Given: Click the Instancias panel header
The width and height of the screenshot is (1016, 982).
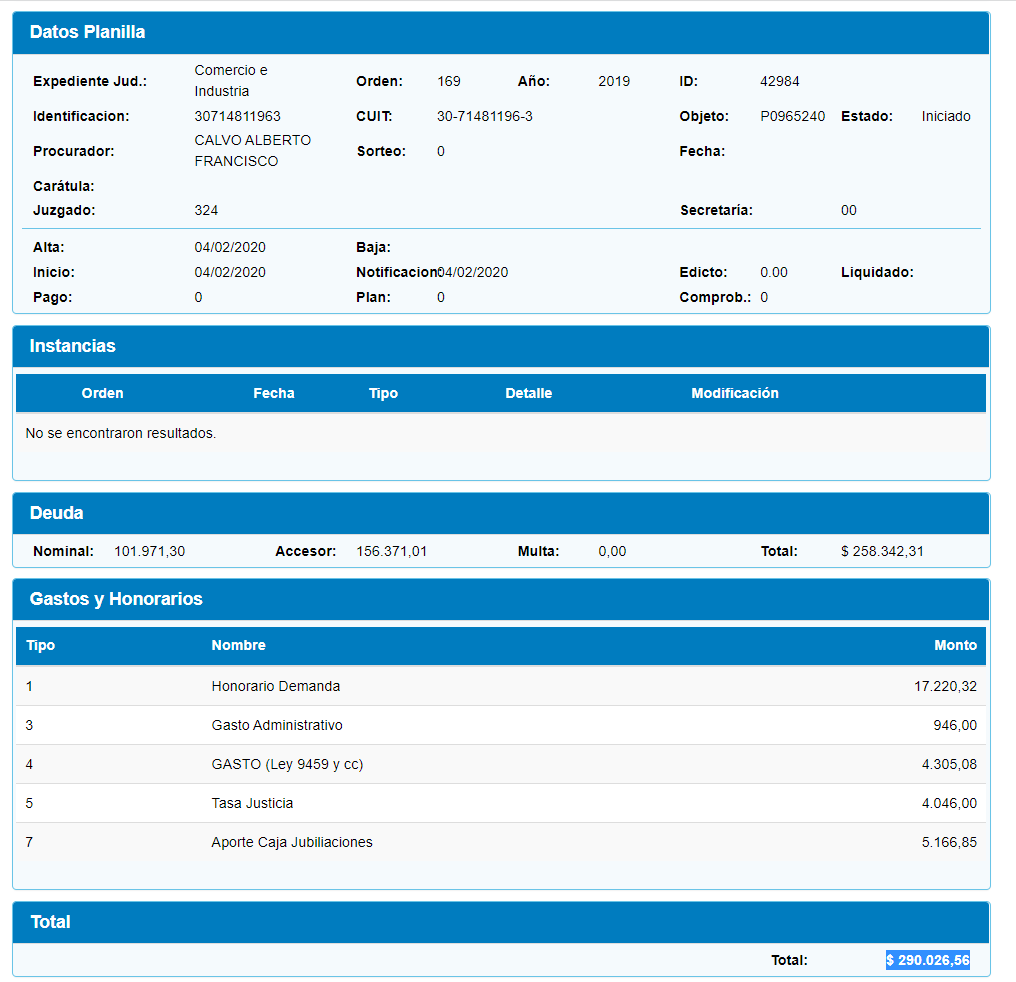Looking at the screenshot, I should (x=73, y=346).
